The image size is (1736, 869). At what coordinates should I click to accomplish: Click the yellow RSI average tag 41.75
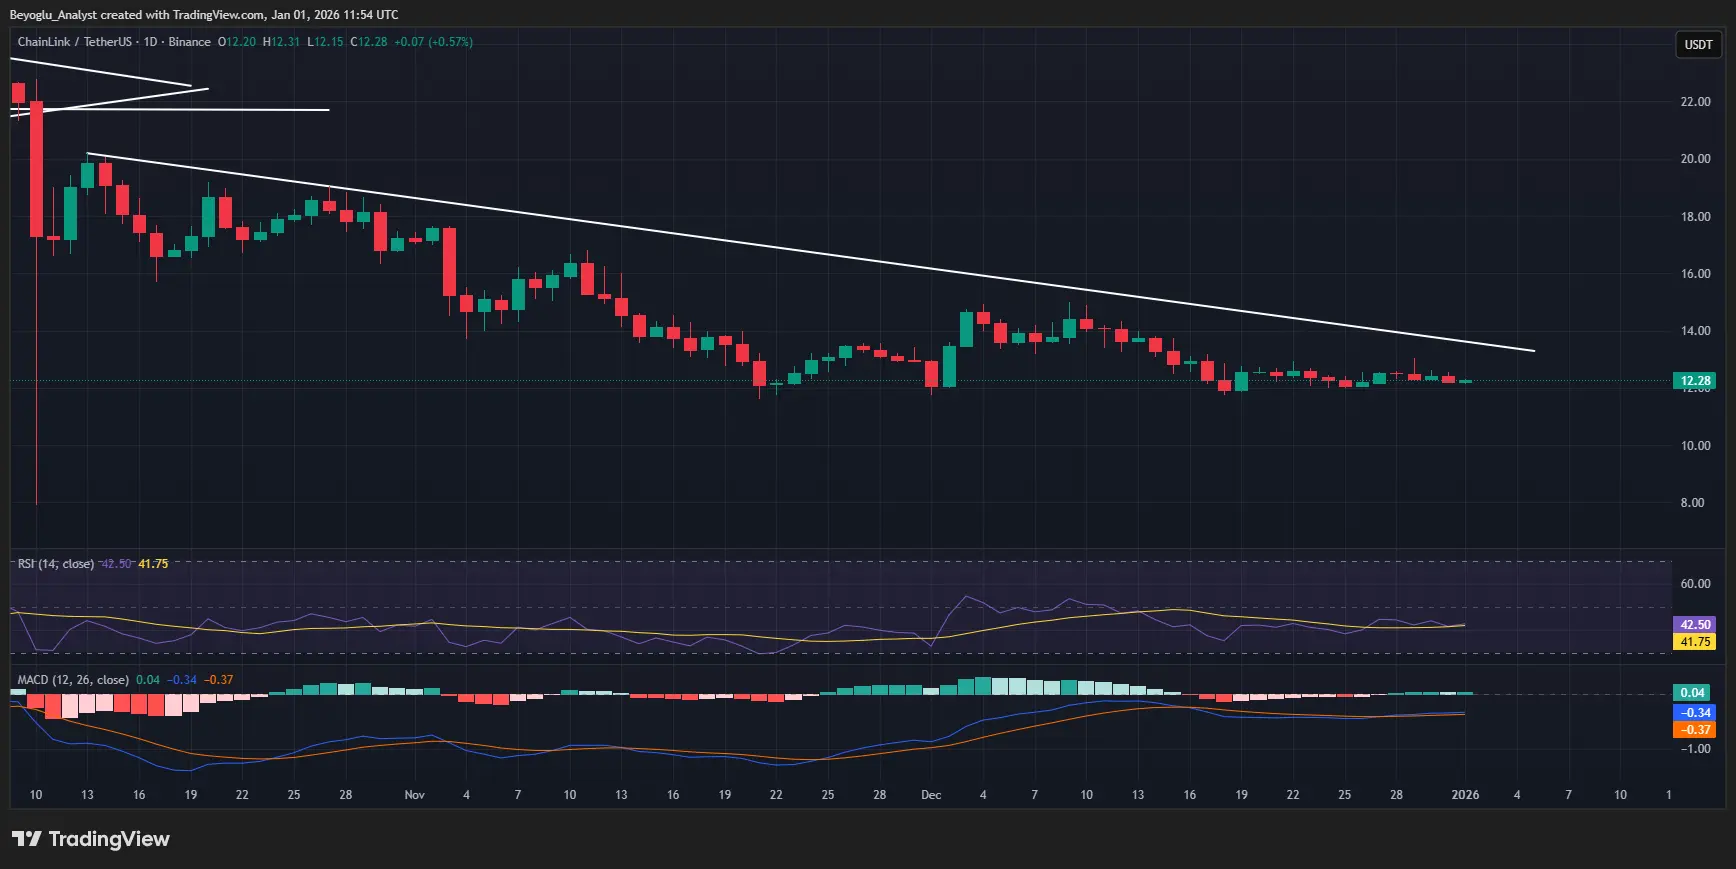tap(1694, 642)
